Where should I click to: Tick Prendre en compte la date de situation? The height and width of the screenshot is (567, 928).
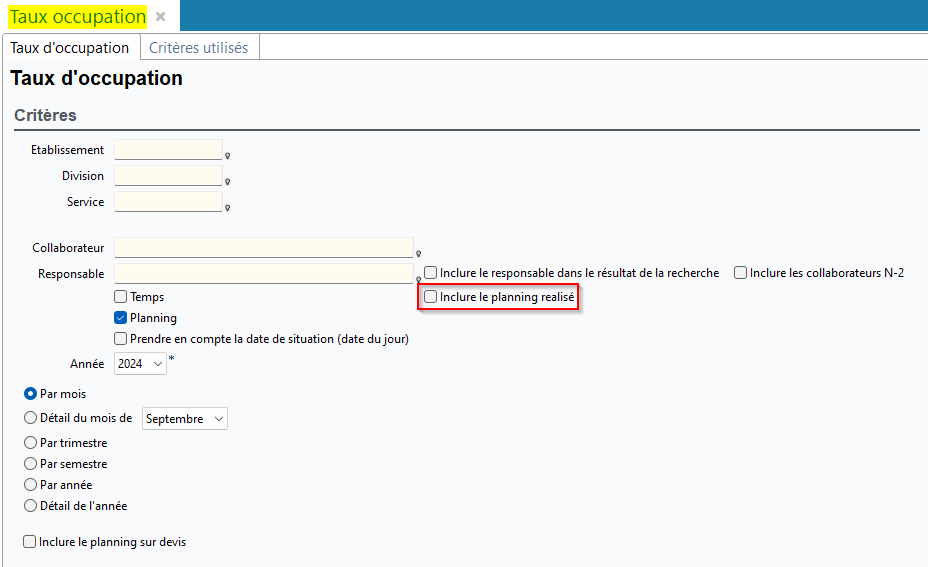point(121,339)
